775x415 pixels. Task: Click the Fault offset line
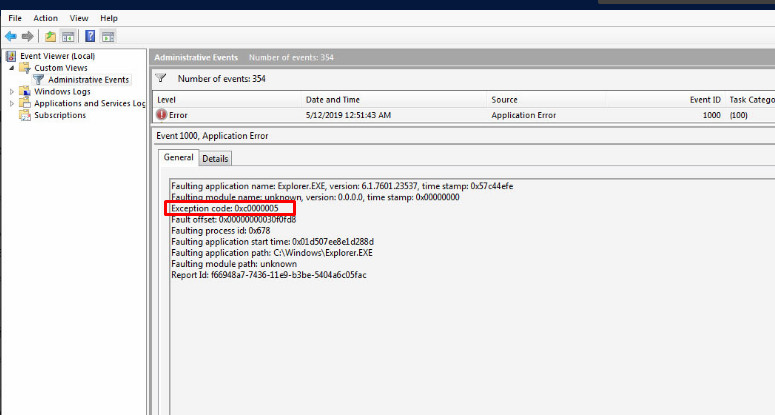point(233,219)
